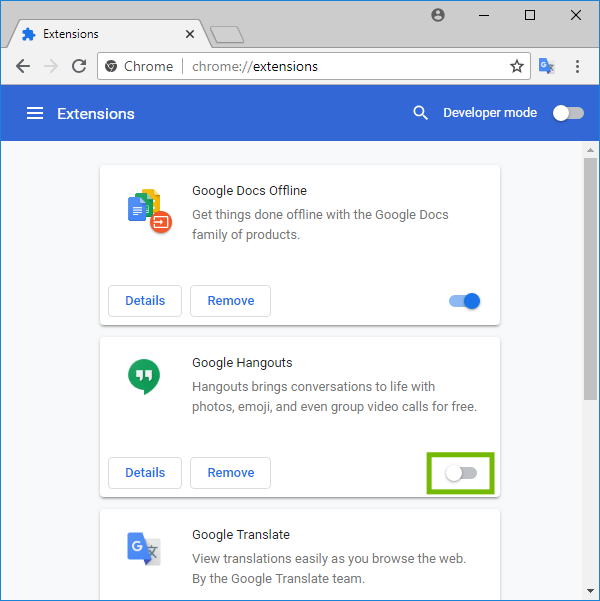The height and width of the screenshot is (601, 600).
Task: Open Details for Google Hangouts
Action: point(145,473)
